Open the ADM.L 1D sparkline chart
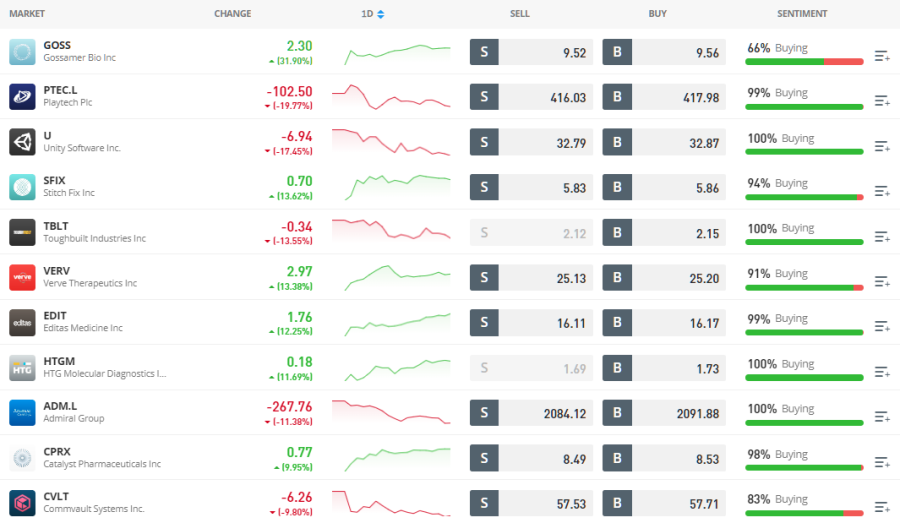 pos(391,412)
